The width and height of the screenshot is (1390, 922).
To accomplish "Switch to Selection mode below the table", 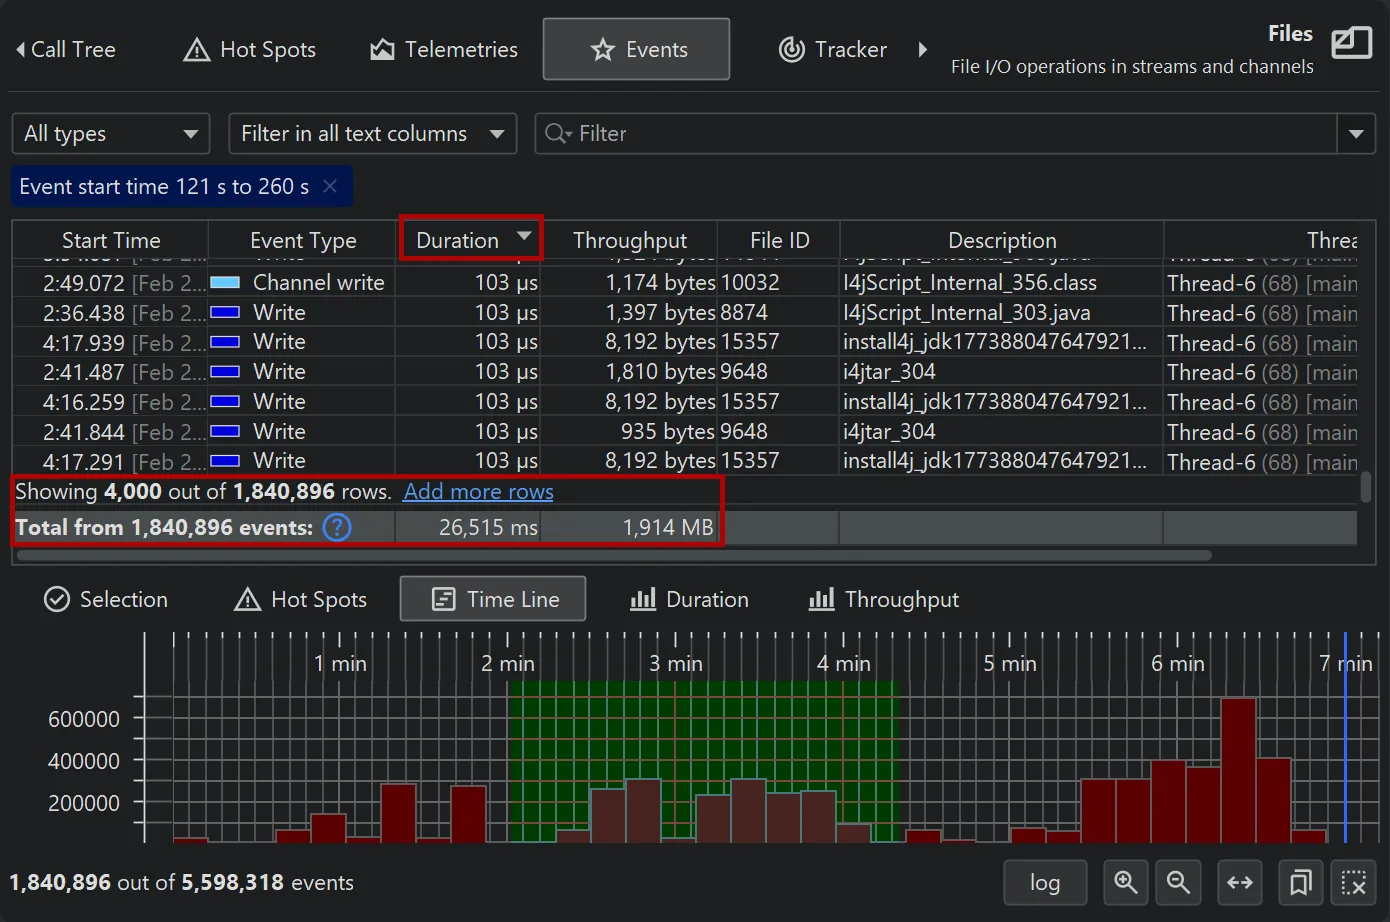I will 106,599.
